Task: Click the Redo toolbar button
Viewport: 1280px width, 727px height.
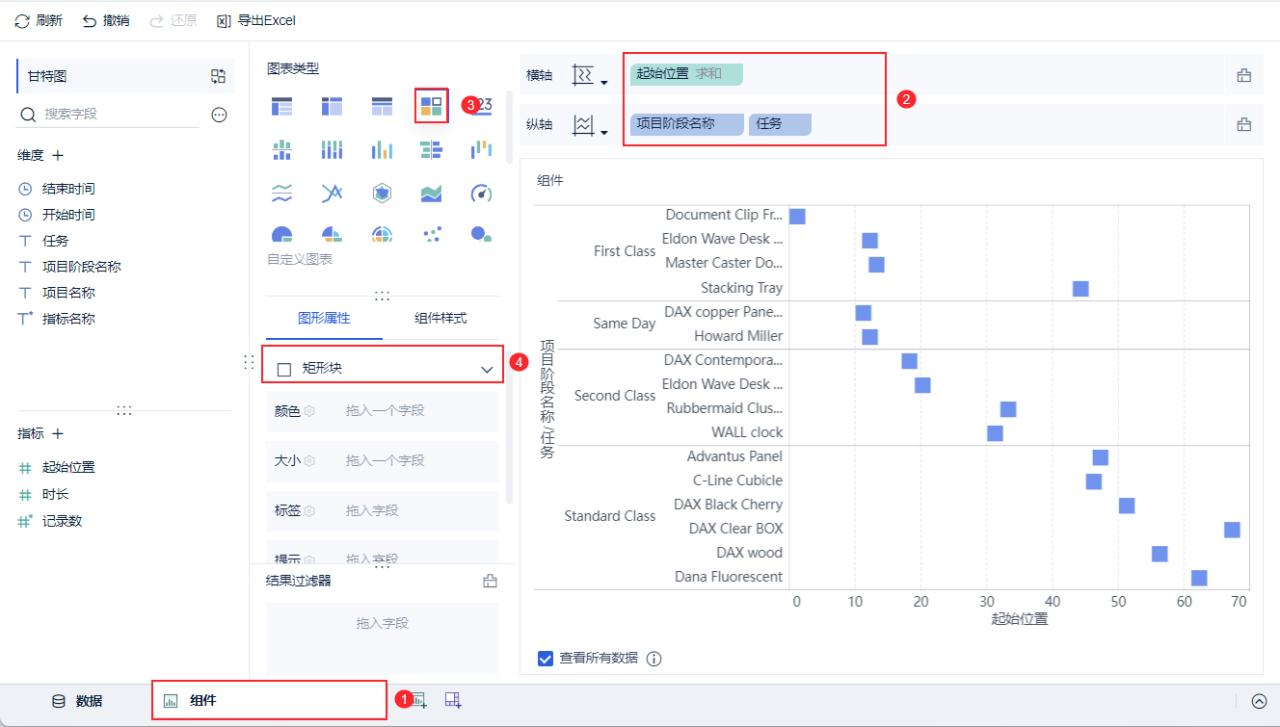Action: tap(173, 21)
